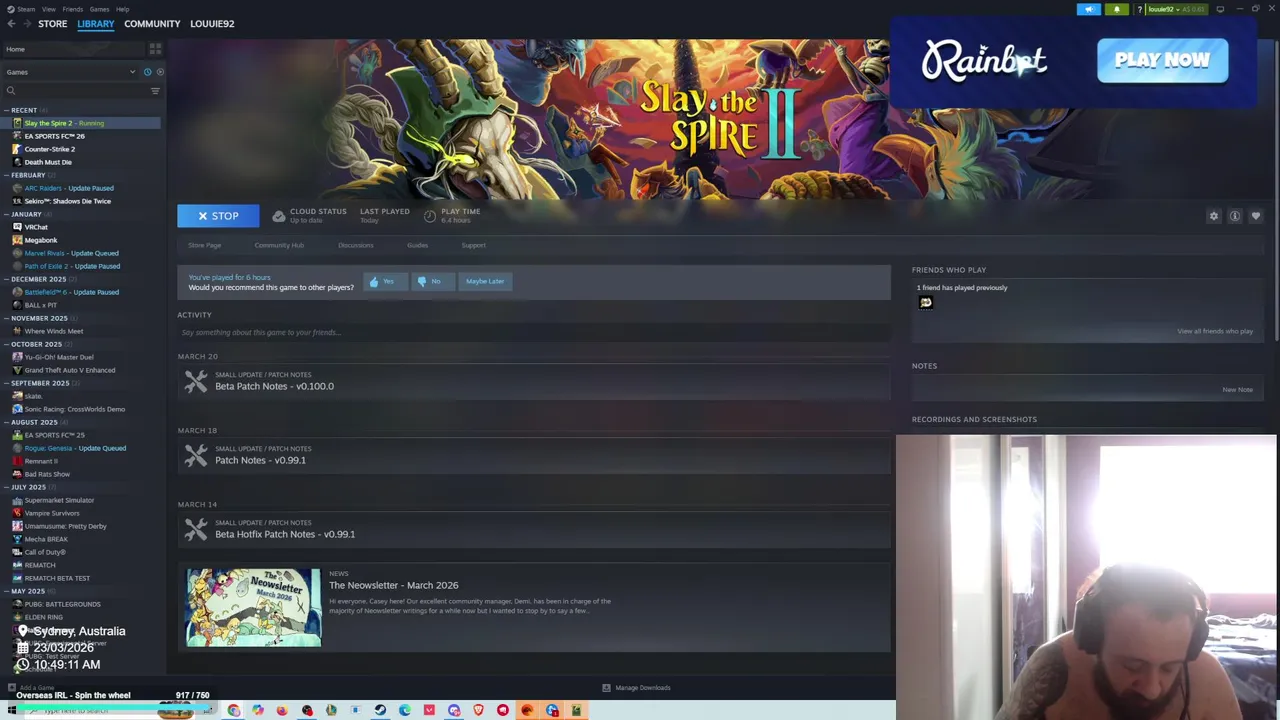Open The Newsletter March 2026 thumbnail
The image size is (1280, 720).
pos(254,608)
